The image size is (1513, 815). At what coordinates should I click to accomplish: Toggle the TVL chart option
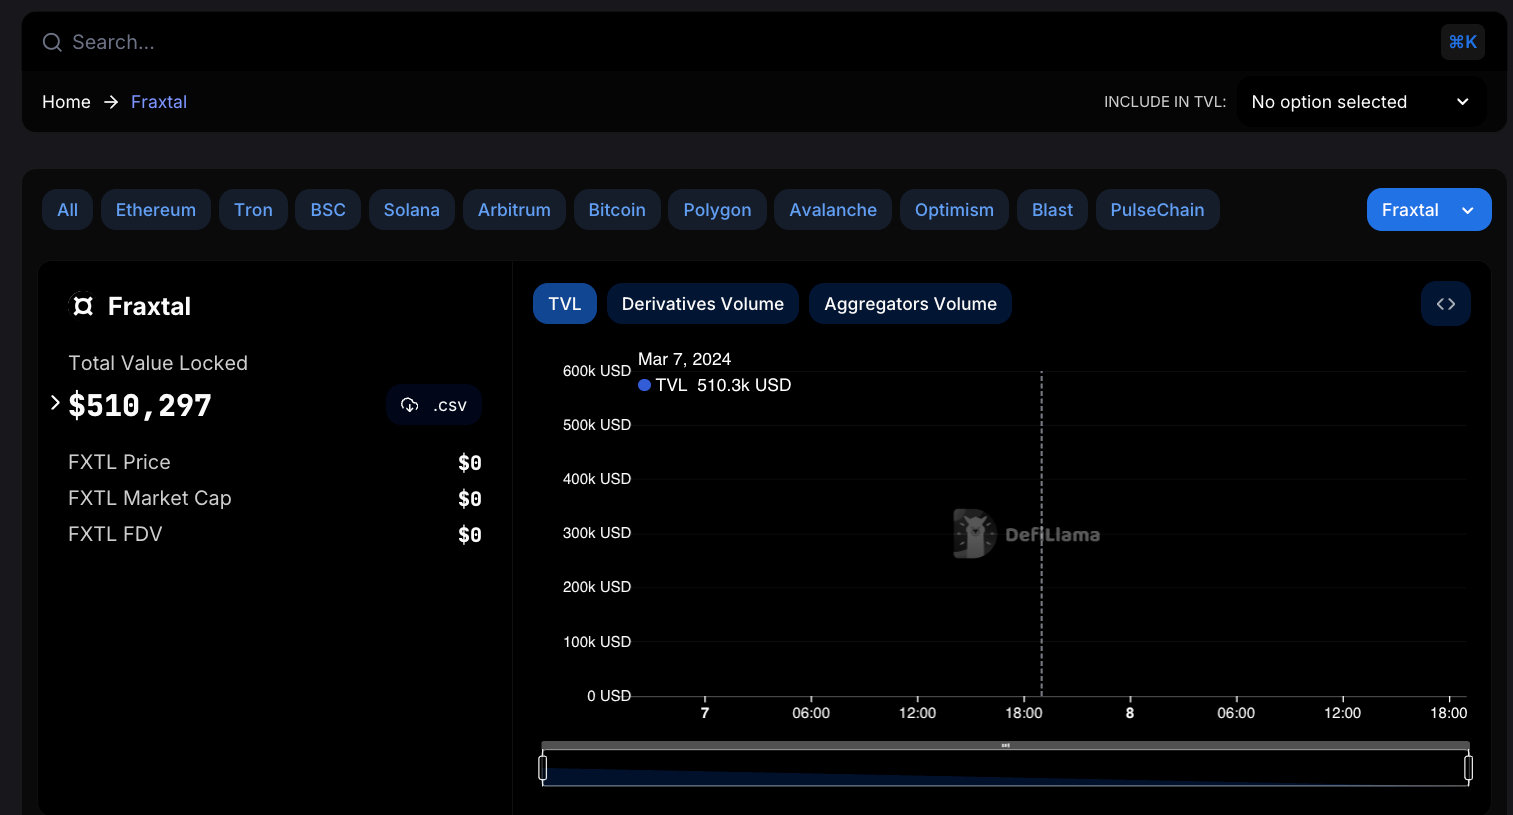pos(564,304)
